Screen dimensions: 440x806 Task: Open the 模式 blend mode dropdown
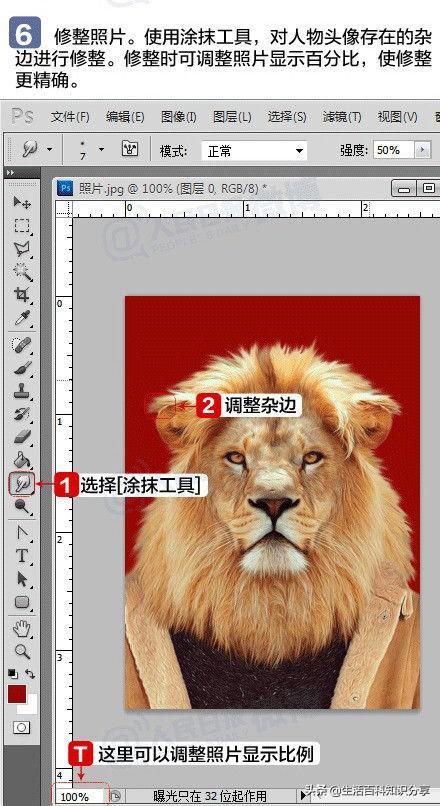click(x=254, y=151)
